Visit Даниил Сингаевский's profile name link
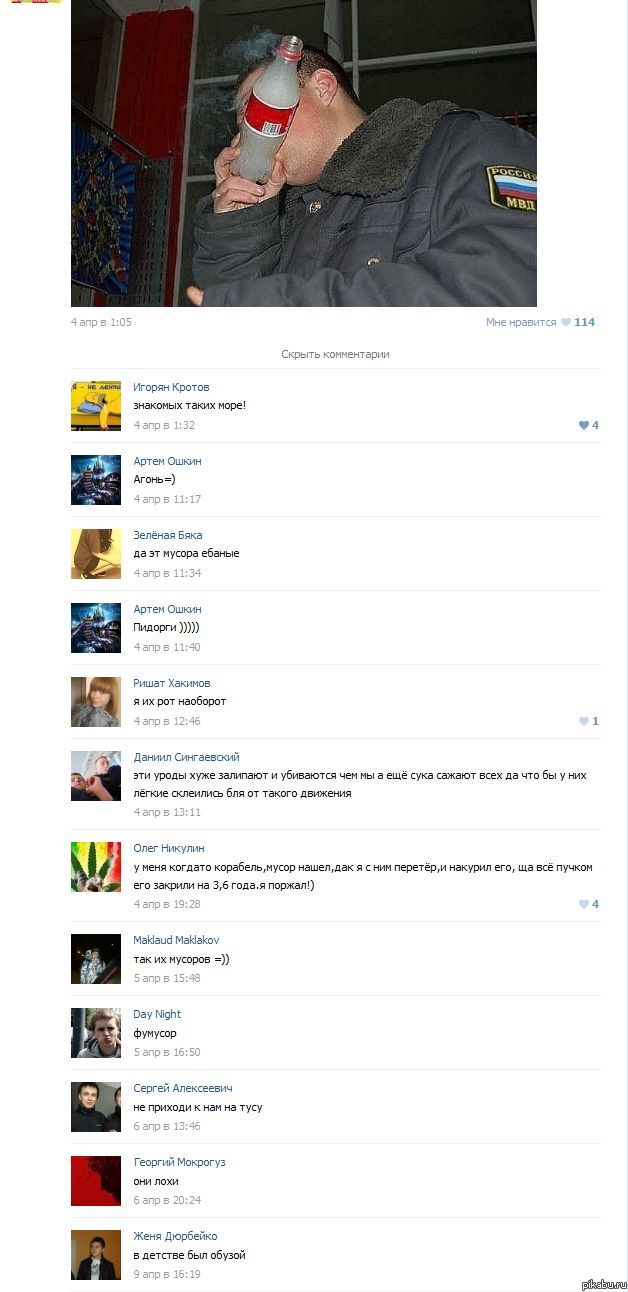This screenshot has width=628, height=1292. (186, 757)
